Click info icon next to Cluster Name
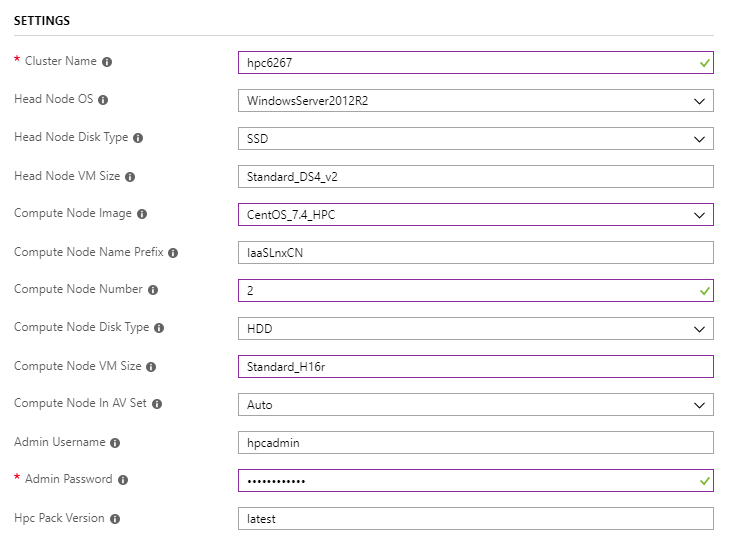Image resolution: width=730 pixels, height=539 pixels. pyautogui.click(x=107, y=62)
